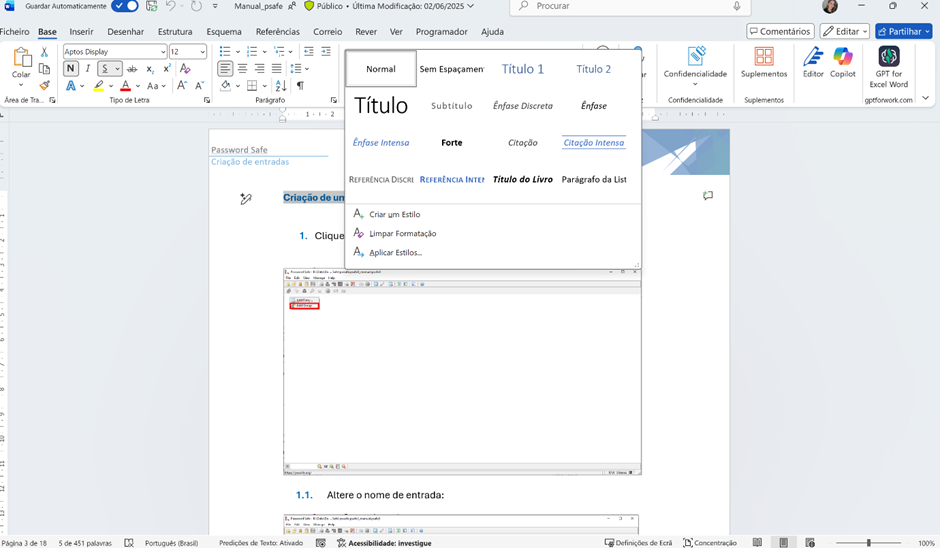Click the zoom slider in status bar
The image size is (940, 548).
click(868, 542)
